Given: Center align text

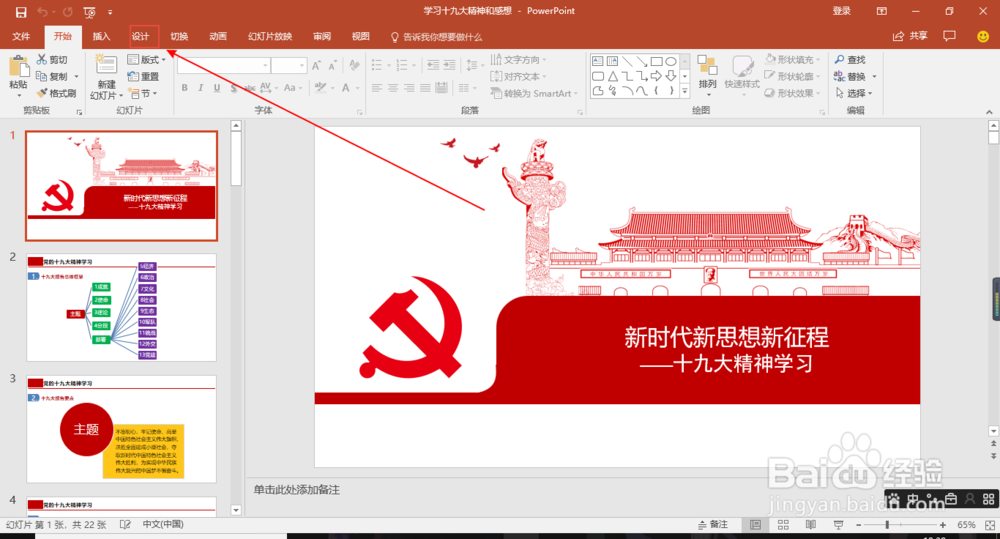Looking at the screenshot, I should (393, 88).
